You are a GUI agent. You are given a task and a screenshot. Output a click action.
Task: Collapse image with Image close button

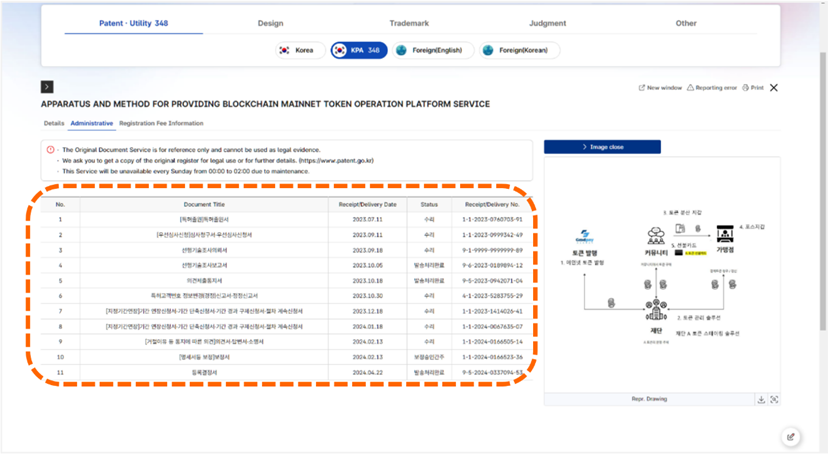click(x=602, y=147)
